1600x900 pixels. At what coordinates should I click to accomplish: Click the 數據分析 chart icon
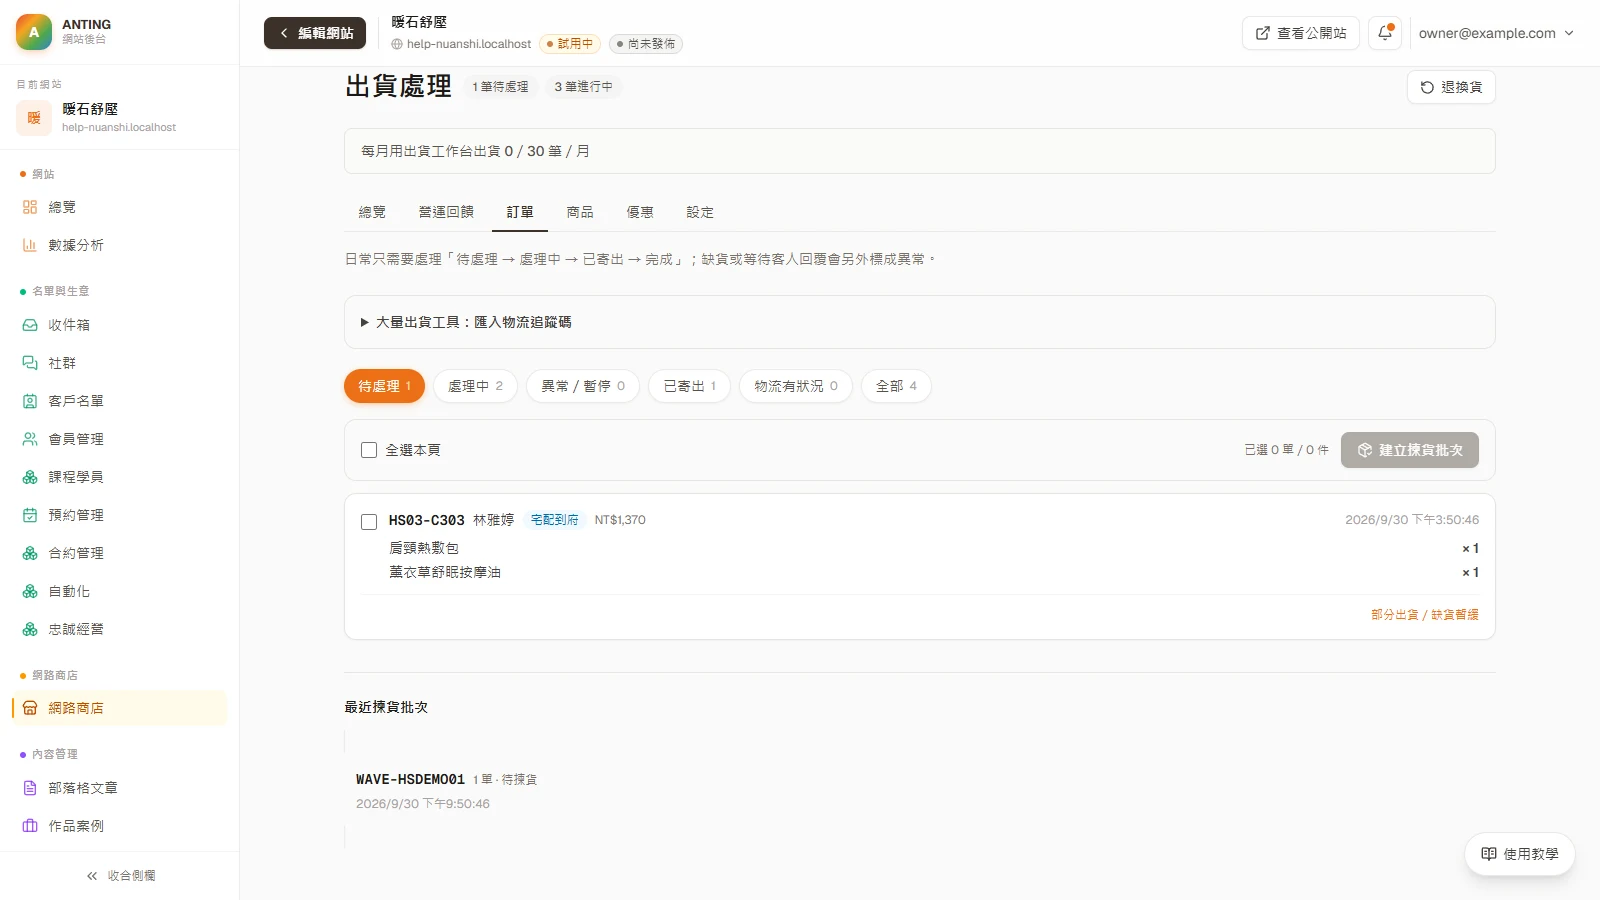[x=30, y=245]
